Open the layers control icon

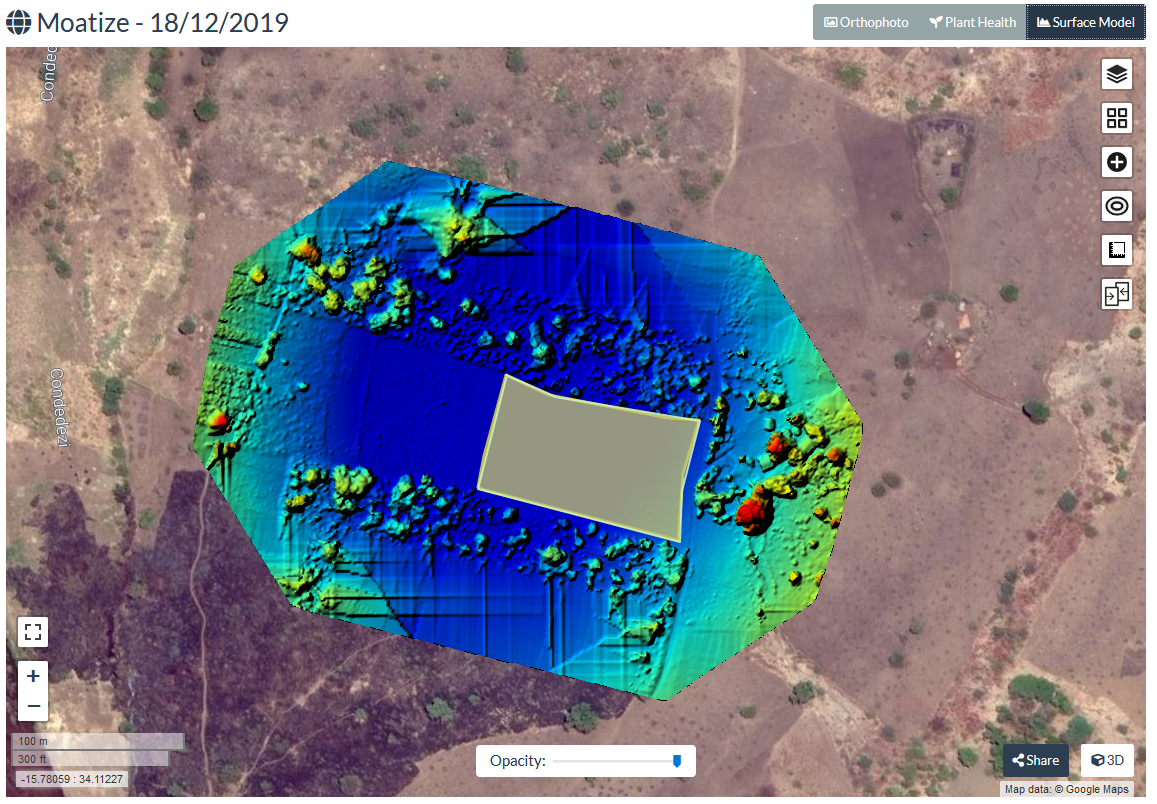(x=1116, y=74)
